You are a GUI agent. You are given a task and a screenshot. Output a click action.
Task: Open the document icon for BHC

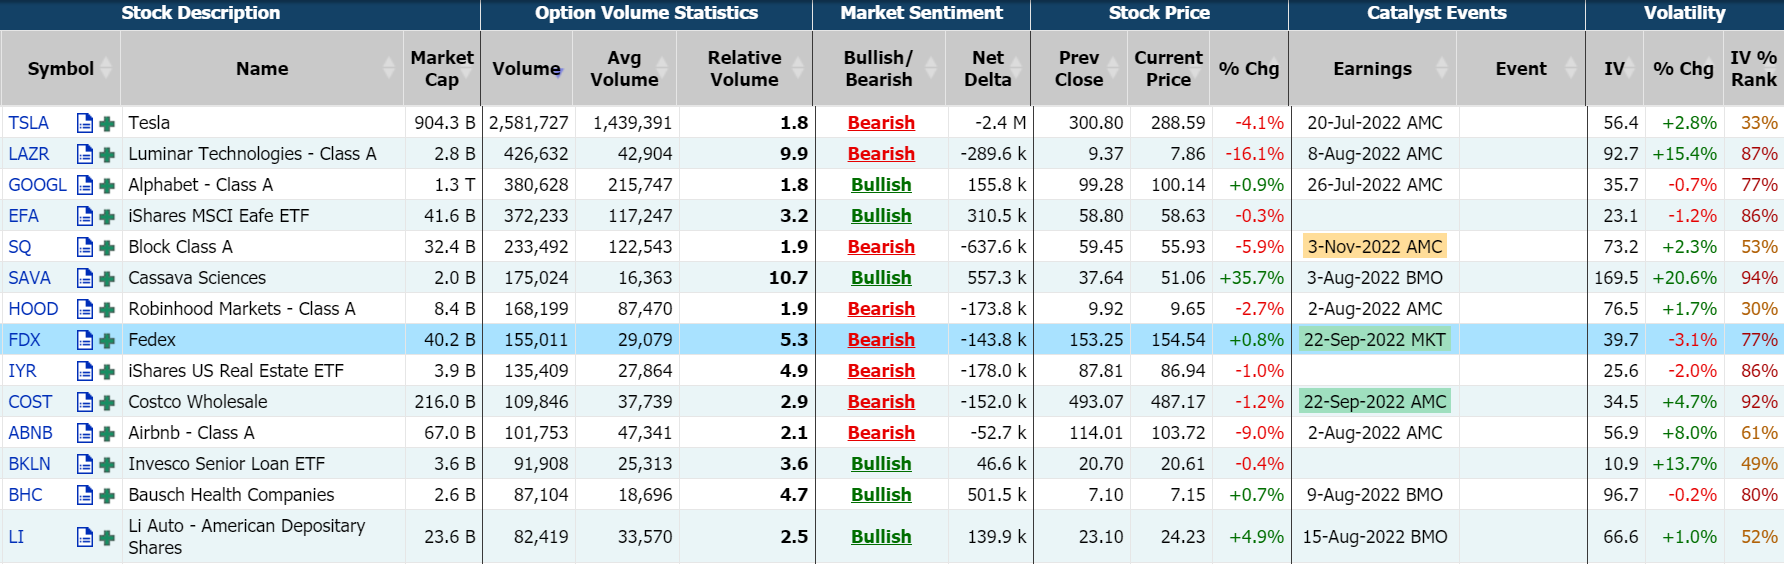(x=85, y=495)
